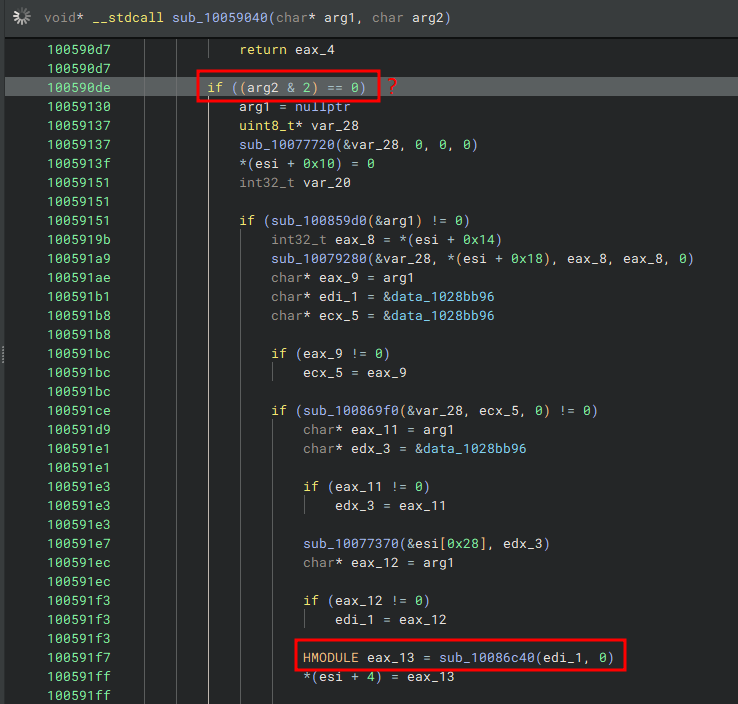Click the arg2 & 2 condition line
The width and height of the screenshot is (738, 704).
click(287, 88)
